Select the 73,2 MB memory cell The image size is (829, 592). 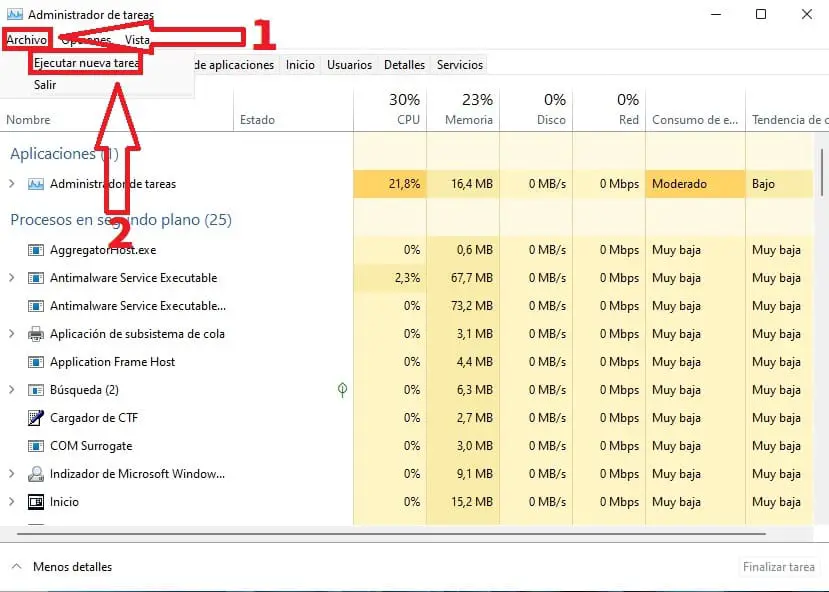coord(463,306)
